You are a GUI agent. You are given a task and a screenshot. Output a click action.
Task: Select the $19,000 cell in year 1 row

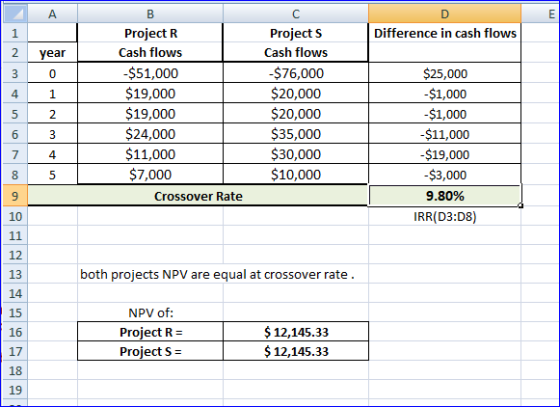pos(150,93)
